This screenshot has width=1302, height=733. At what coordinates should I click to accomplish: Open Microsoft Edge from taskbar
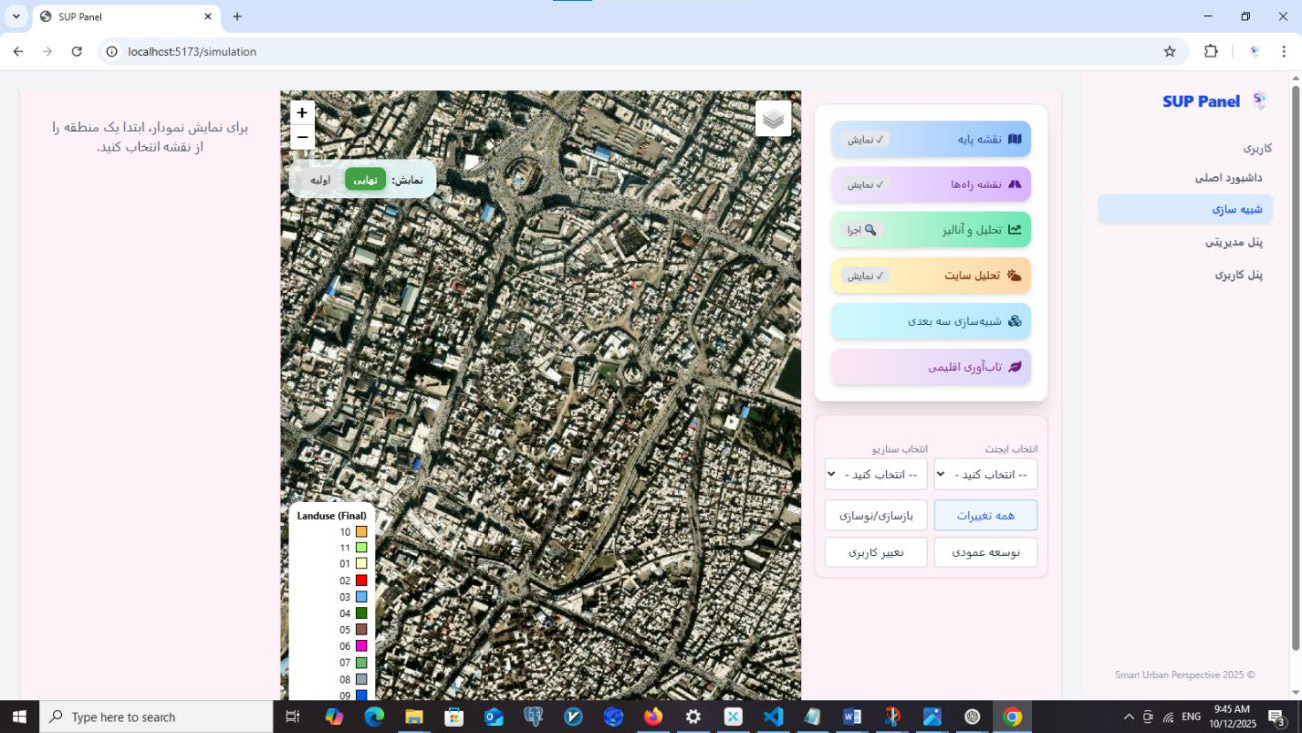click(x=374, y=717)
